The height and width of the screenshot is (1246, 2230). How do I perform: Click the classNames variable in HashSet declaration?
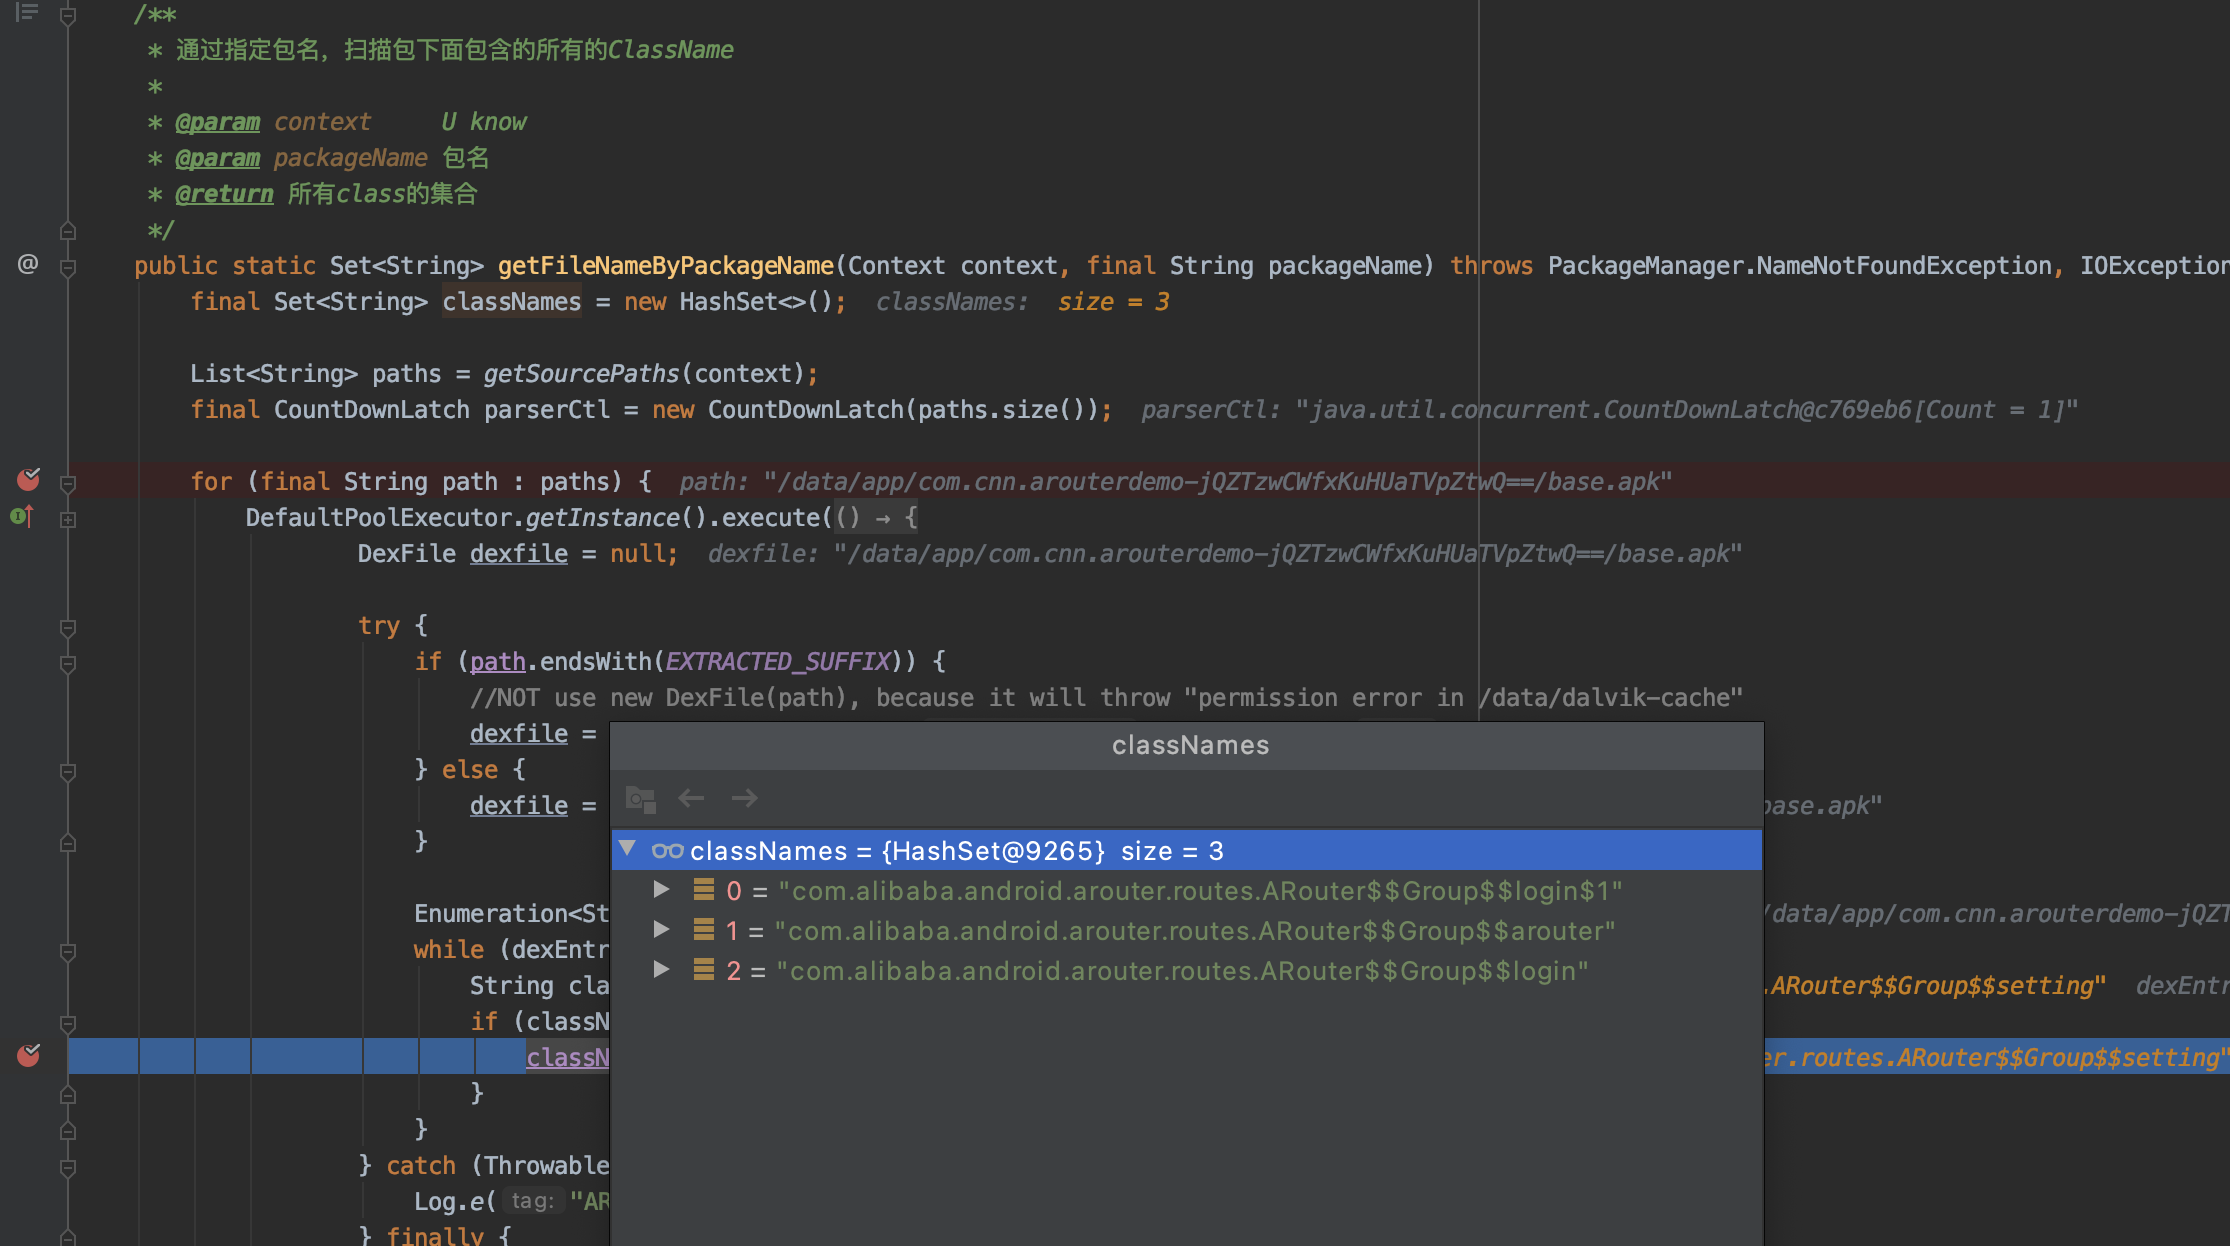(x=512, y=302)
